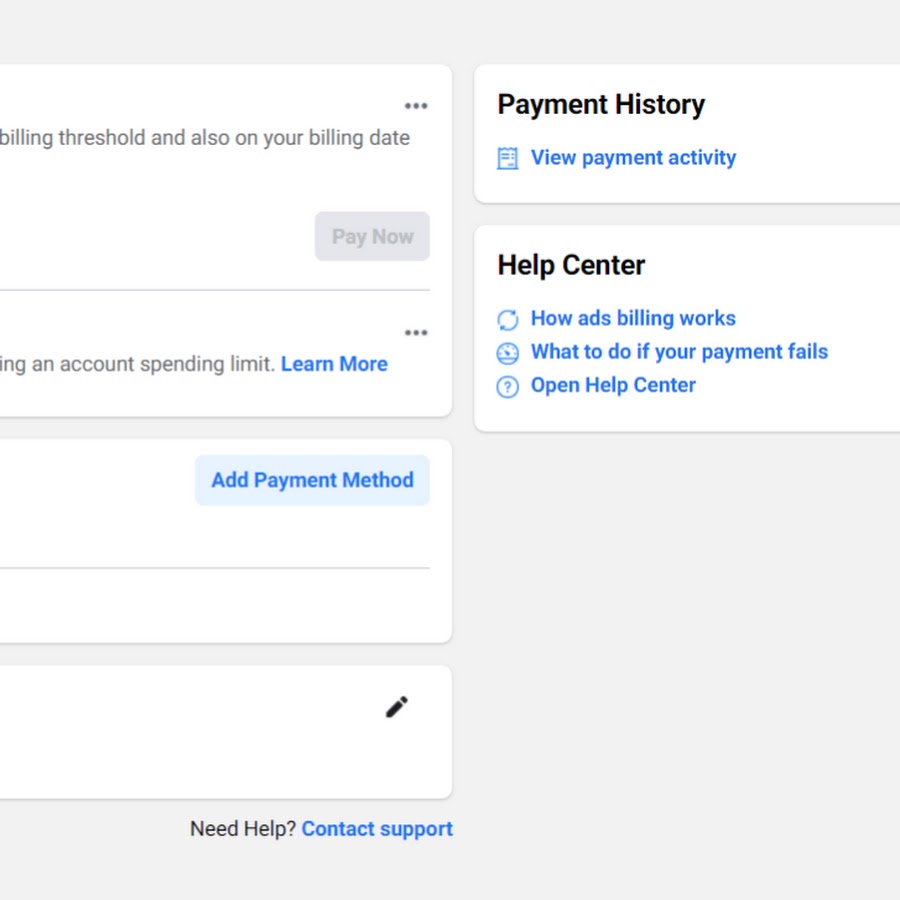Viewport: 900px width, 900px height.
Task: Click the Contact support link
Action: tap(377, 829)
